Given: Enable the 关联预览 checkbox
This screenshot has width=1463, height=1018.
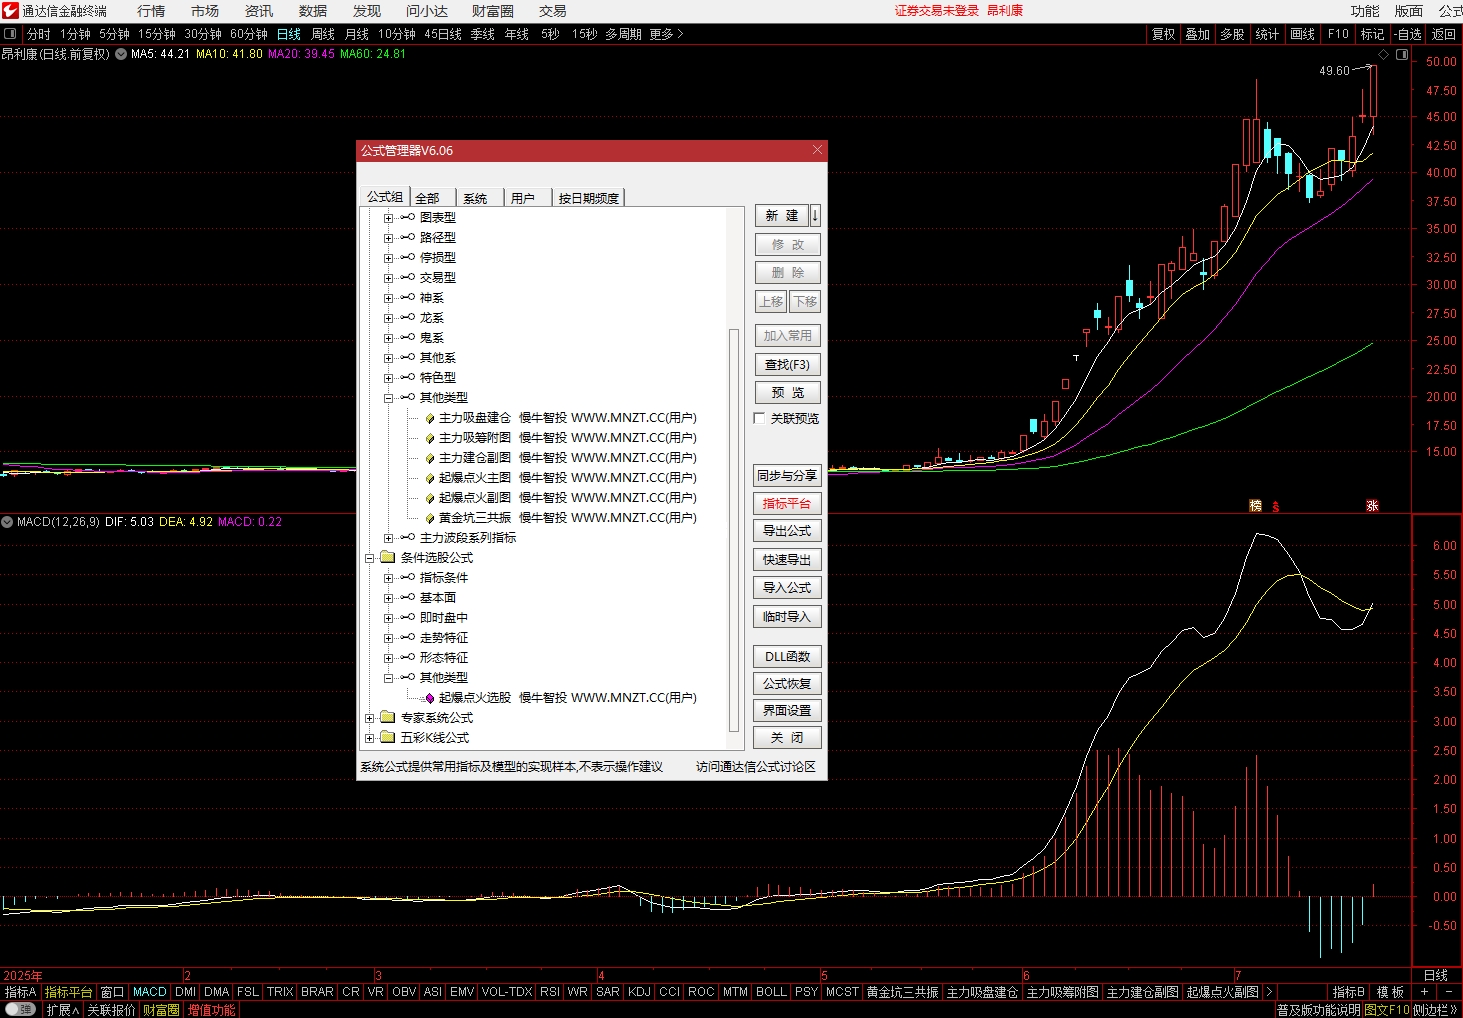Looking at the screenshot, I should tap(760, 418).
